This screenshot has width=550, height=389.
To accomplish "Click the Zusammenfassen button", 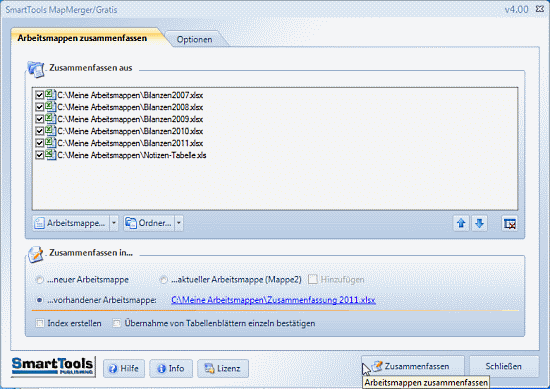I will [413, 366].
